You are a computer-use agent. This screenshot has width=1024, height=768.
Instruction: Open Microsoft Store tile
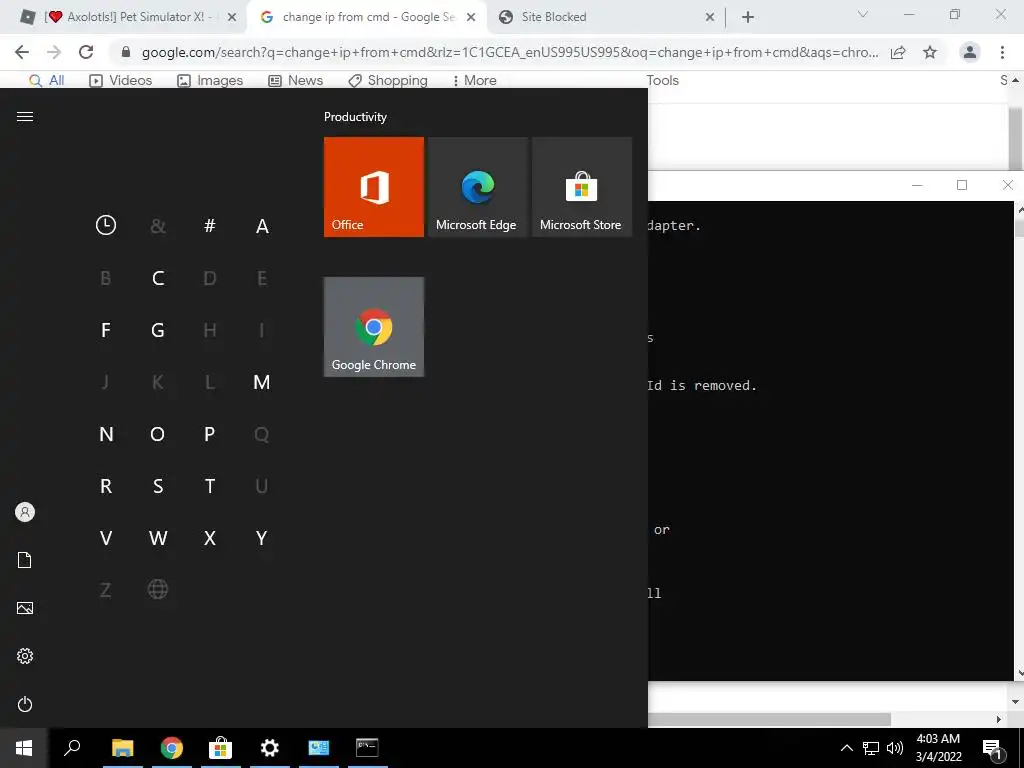coord(582,187)
